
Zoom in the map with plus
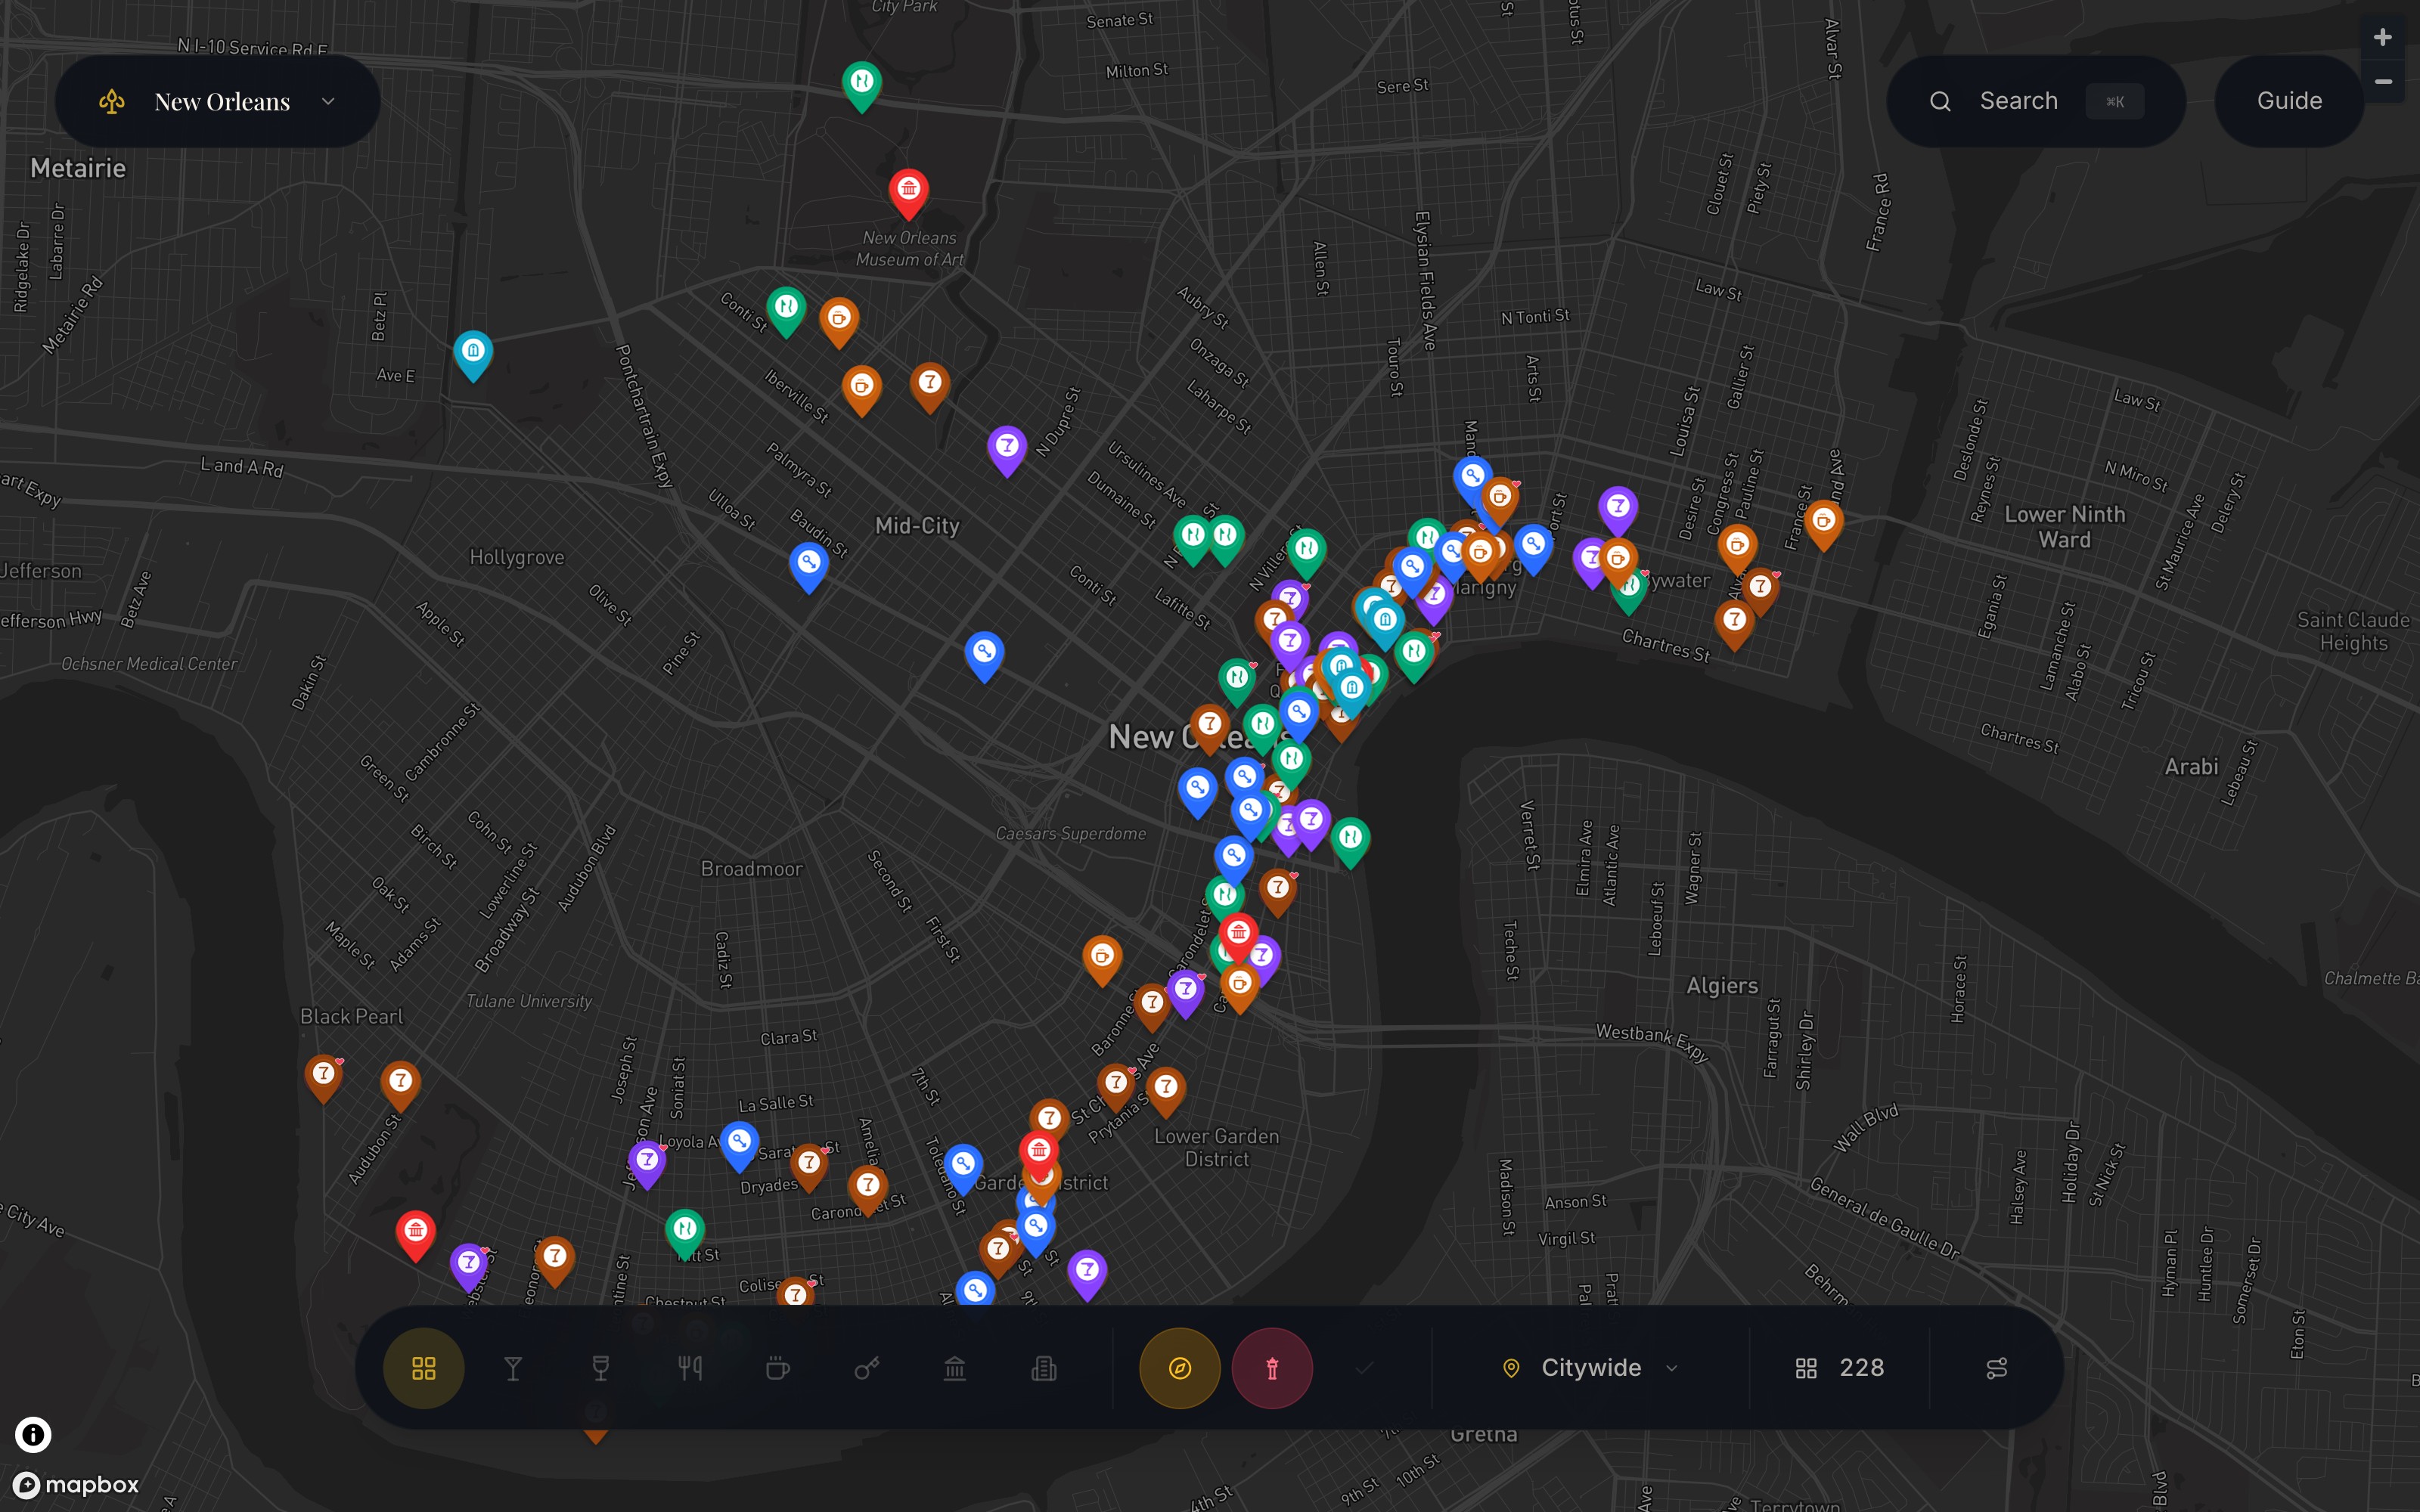click(2383, 38)
